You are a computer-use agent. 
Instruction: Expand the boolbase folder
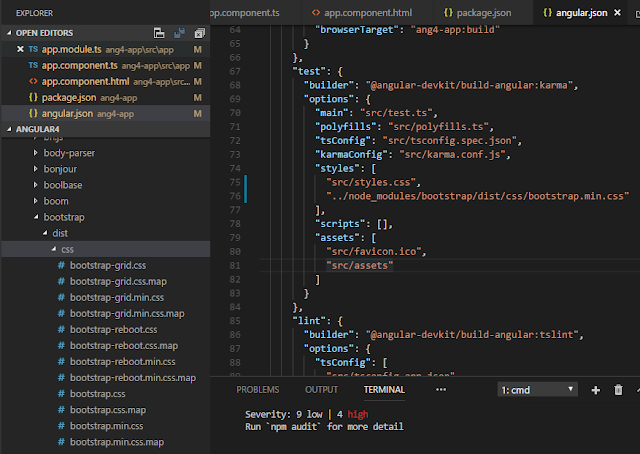click(x=36, y=185)
